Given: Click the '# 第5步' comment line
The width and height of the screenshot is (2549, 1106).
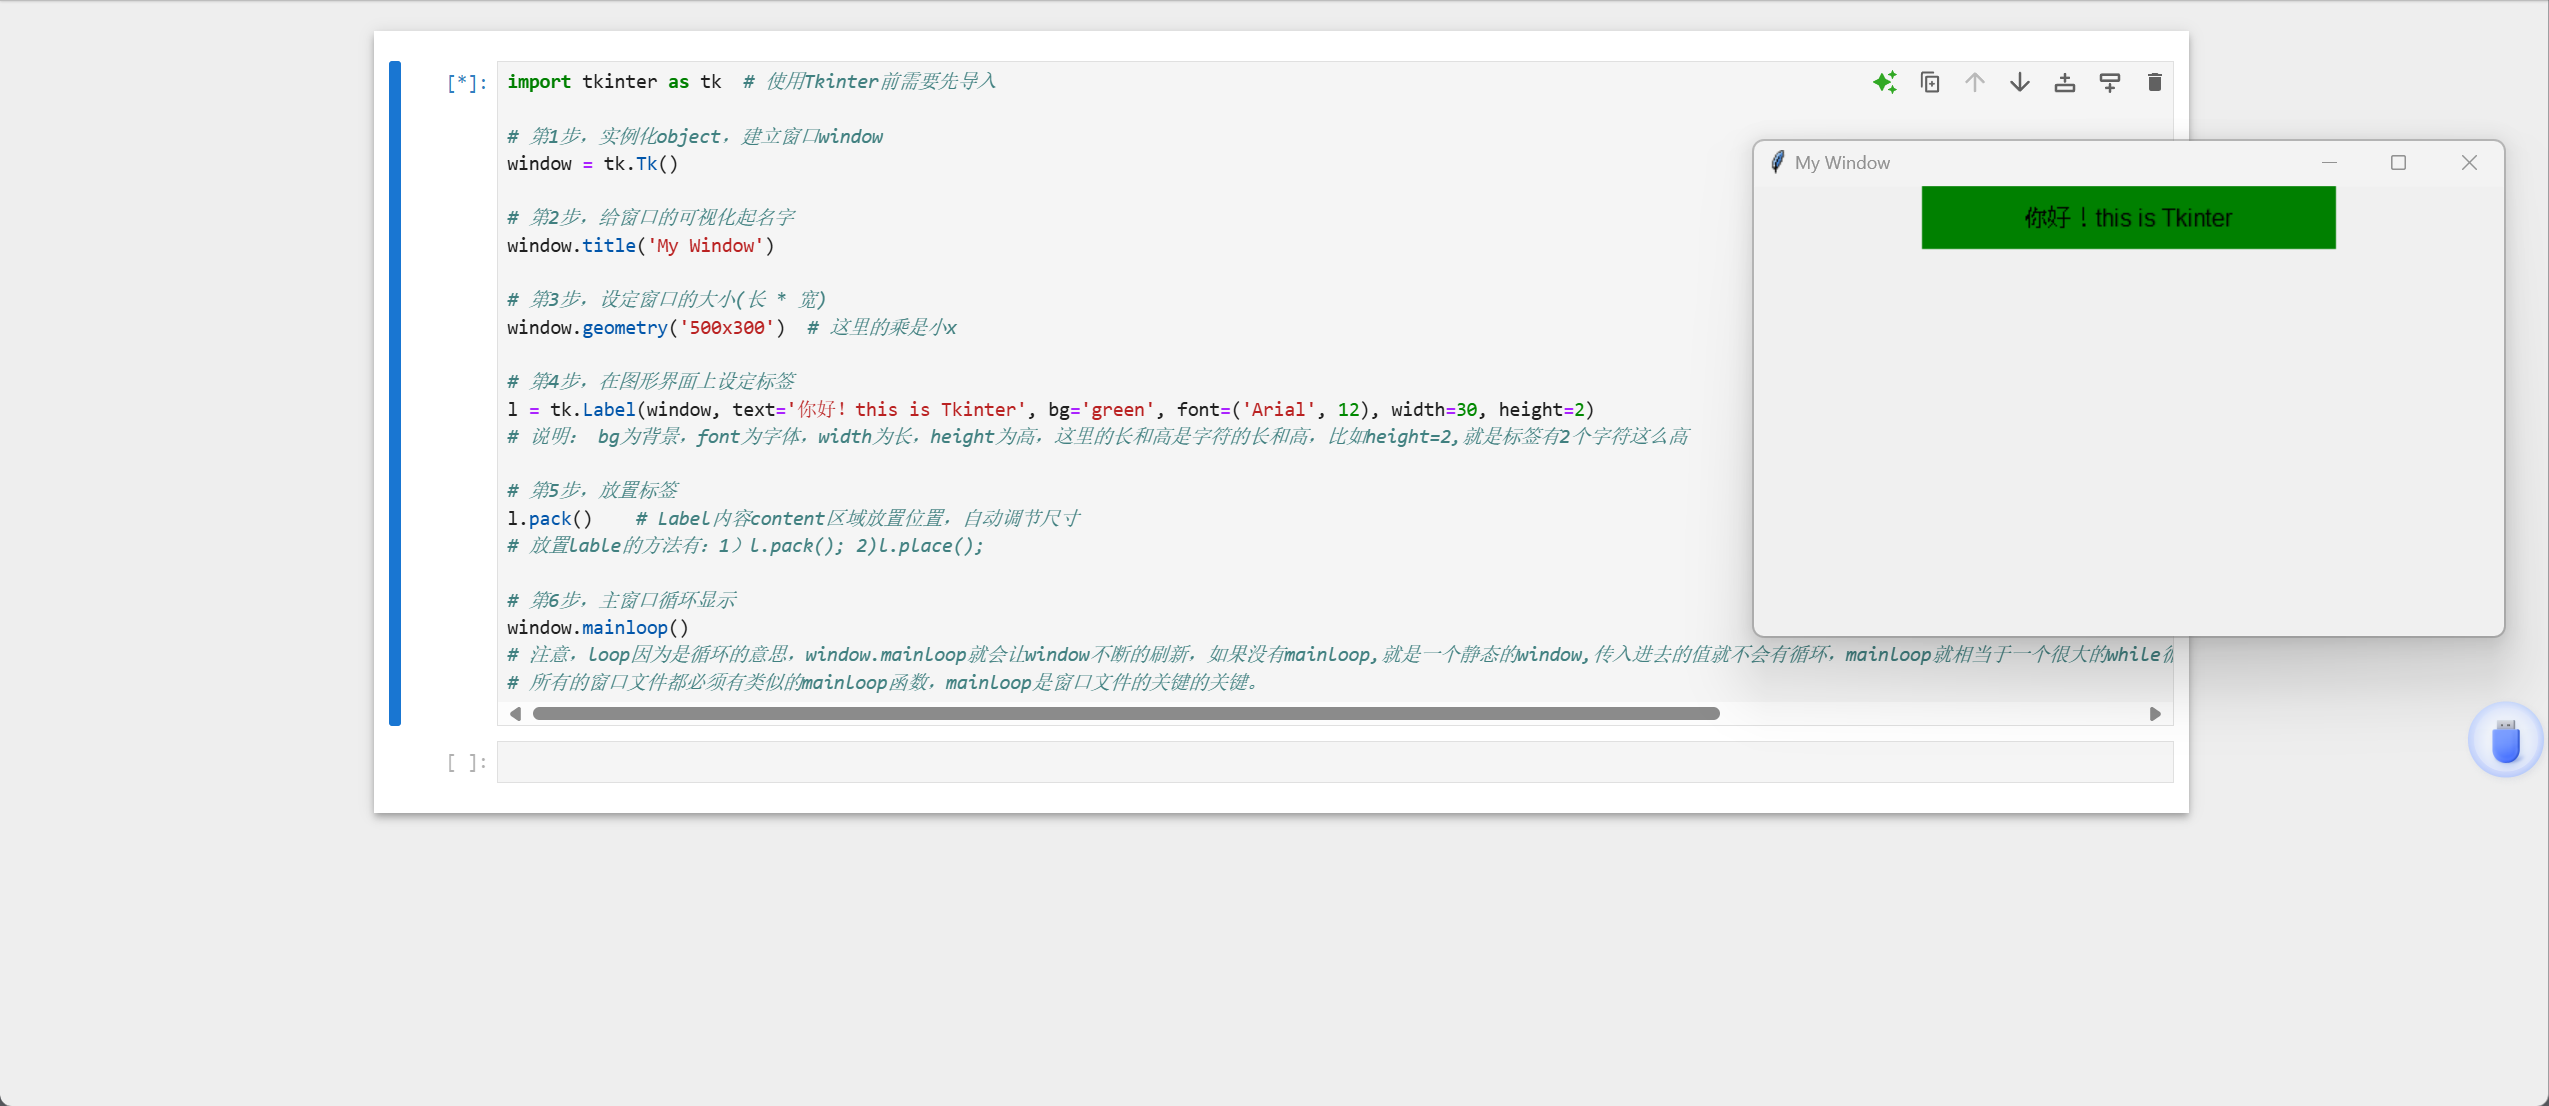Looking at the screenshot, I should pyautogui.click(x=592, y=490).
